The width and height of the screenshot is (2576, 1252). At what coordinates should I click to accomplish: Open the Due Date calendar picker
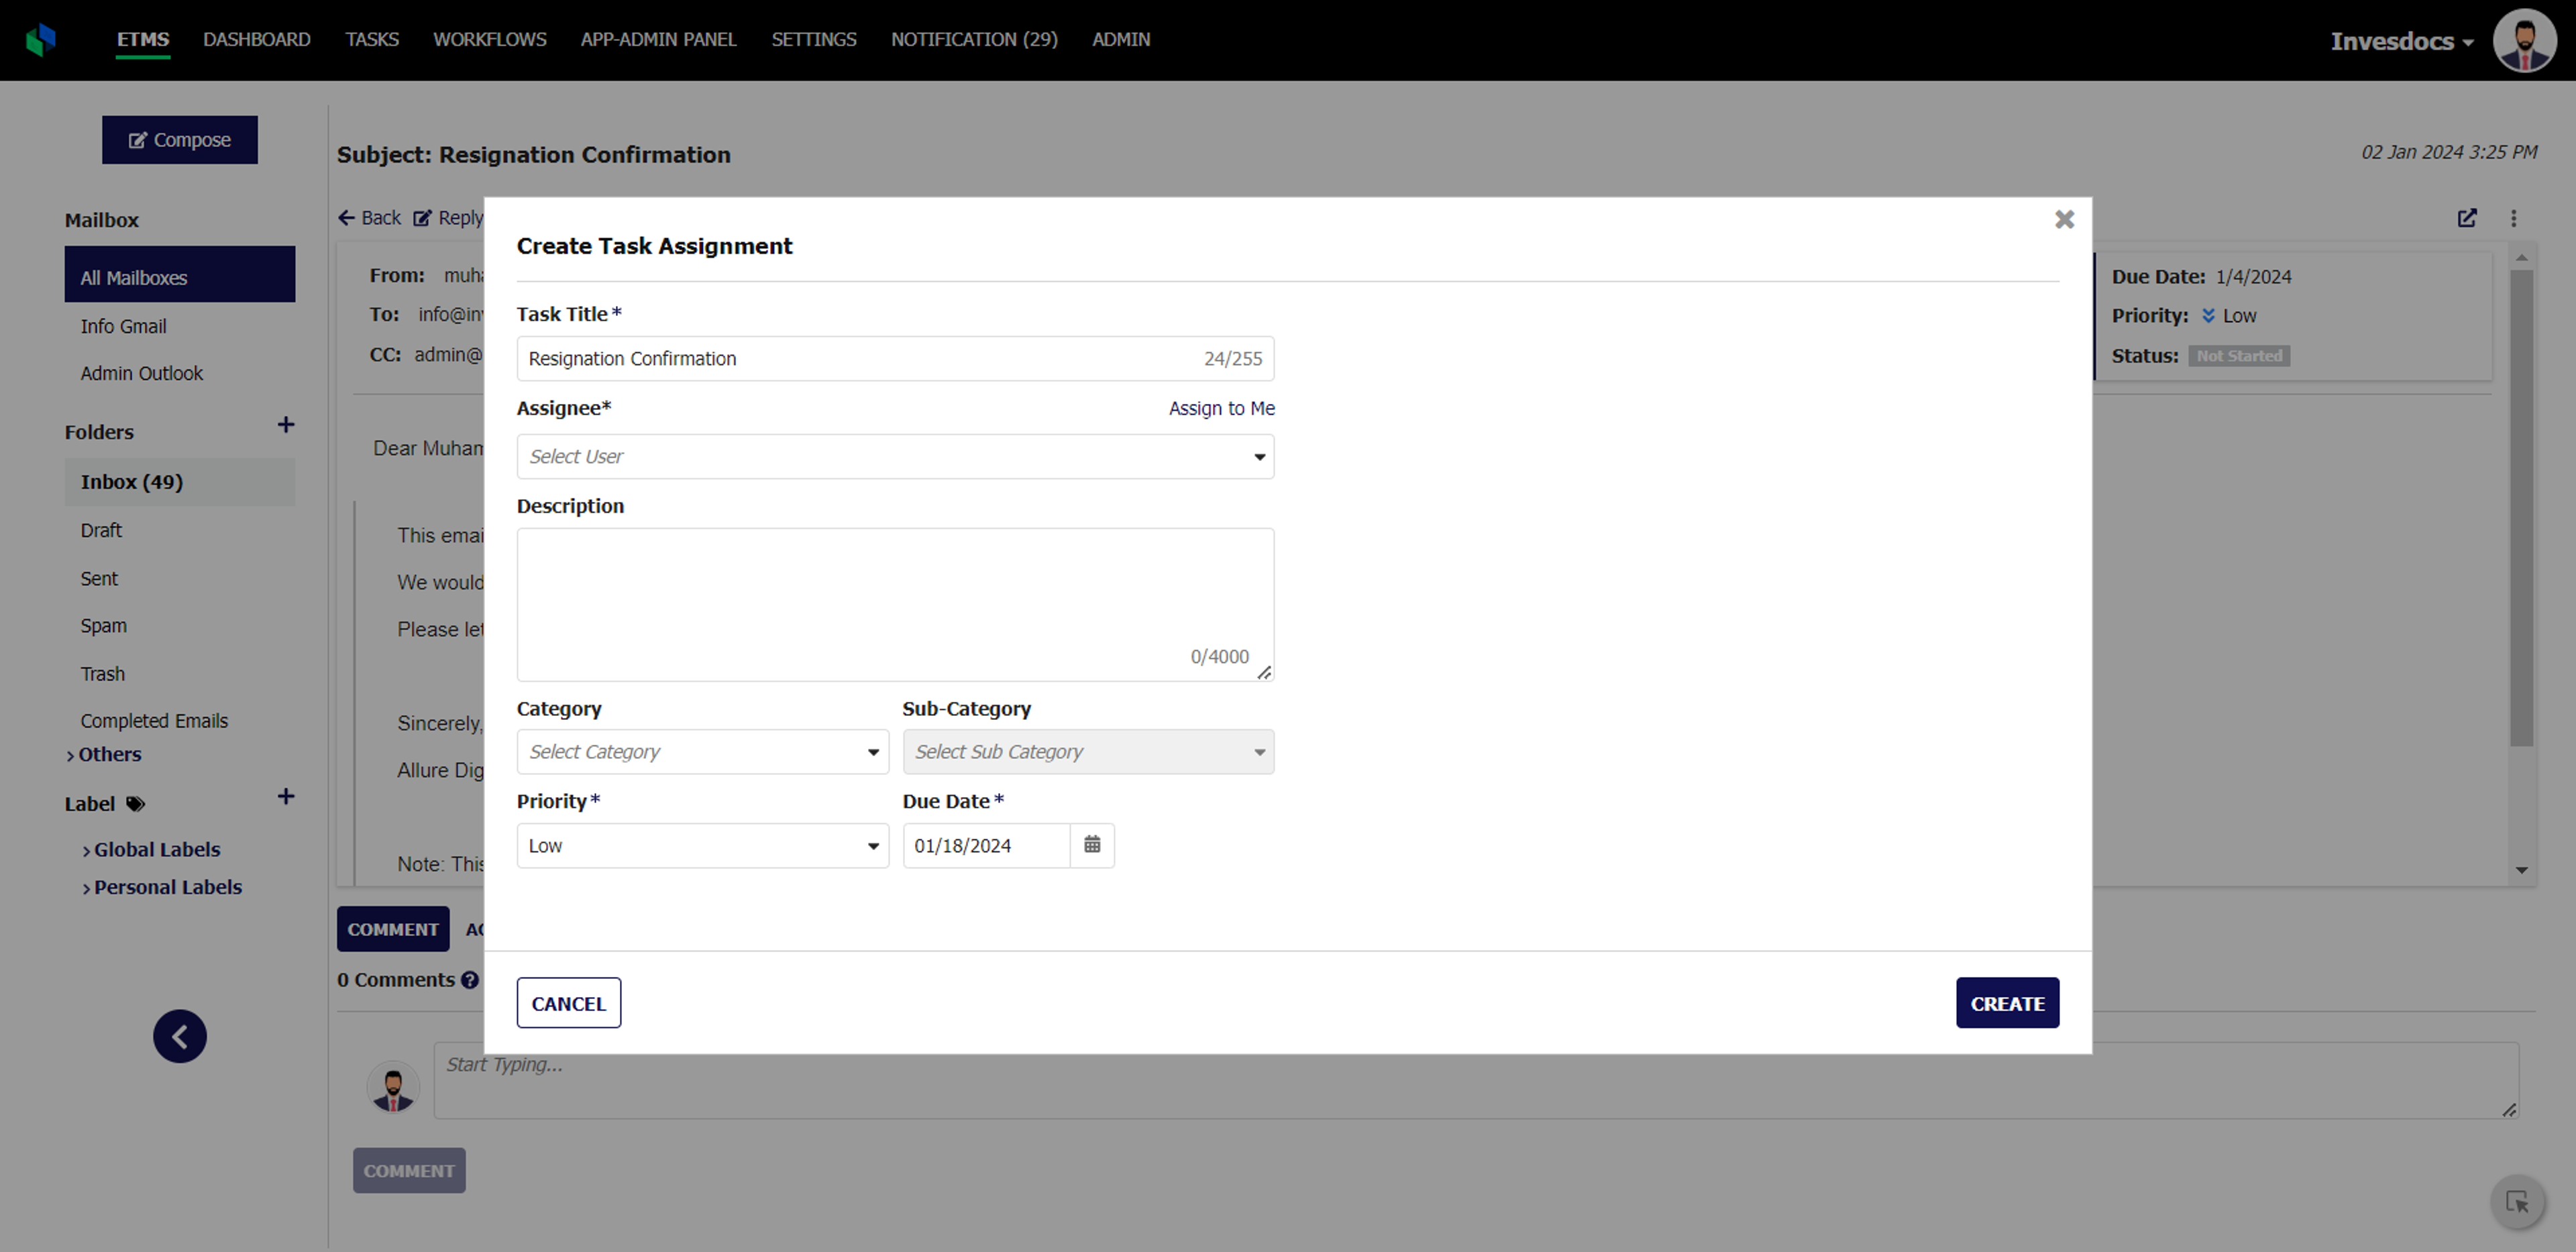coord(1092,845)
